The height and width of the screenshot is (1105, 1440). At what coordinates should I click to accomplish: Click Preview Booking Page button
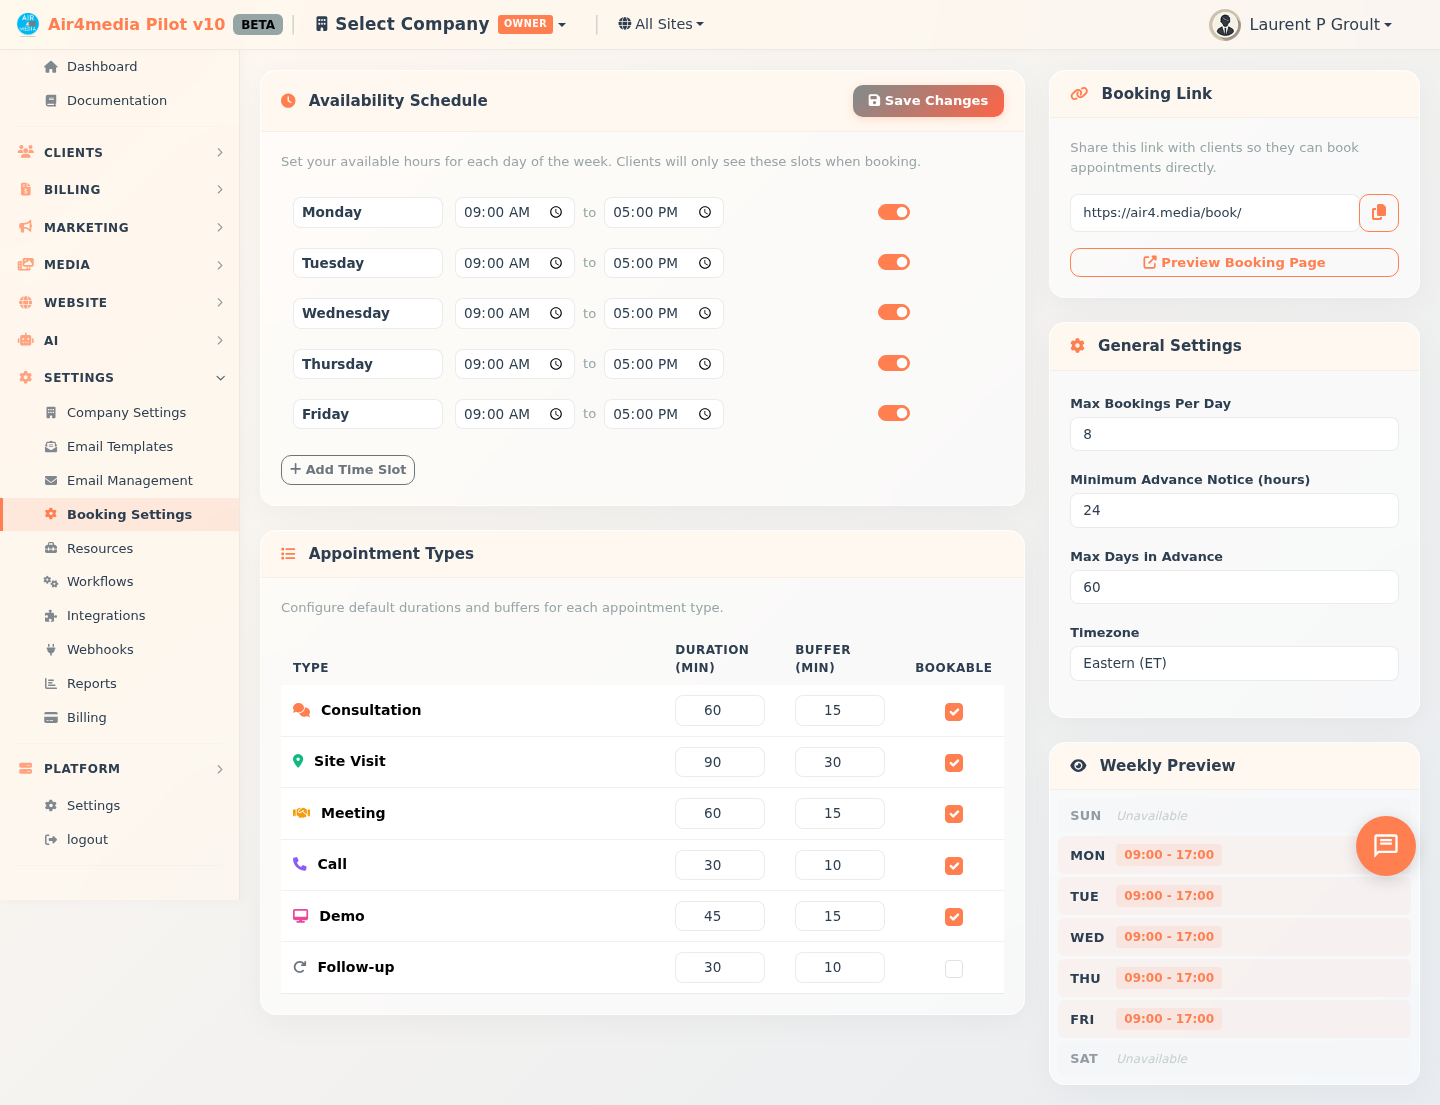point(1233,263)
